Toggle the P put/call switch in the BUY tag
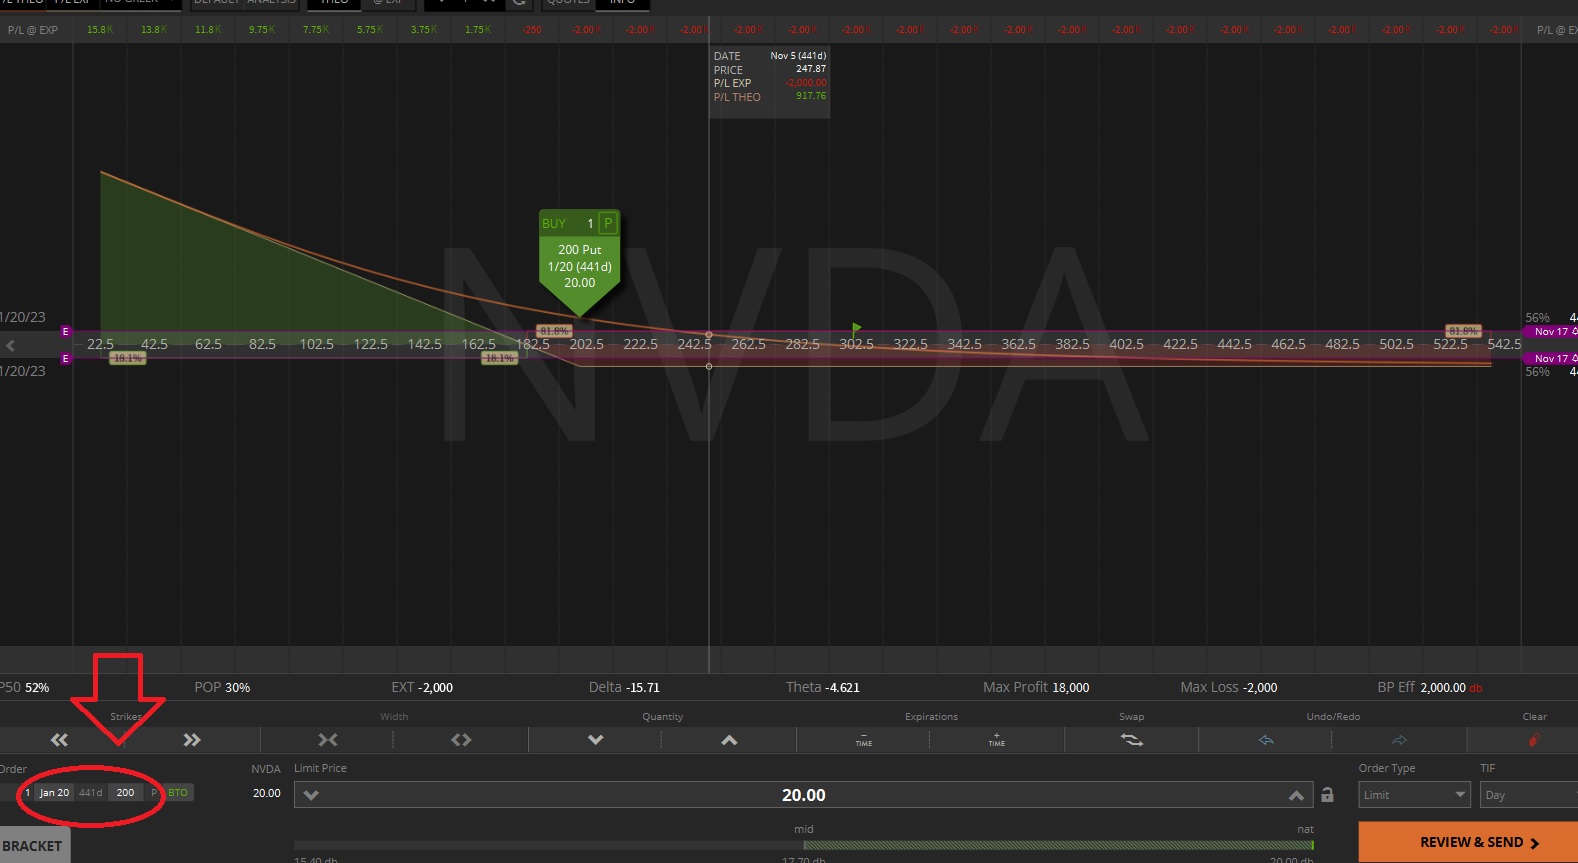The height and width of the screenshot is (863, 1578). pos(608,223)
